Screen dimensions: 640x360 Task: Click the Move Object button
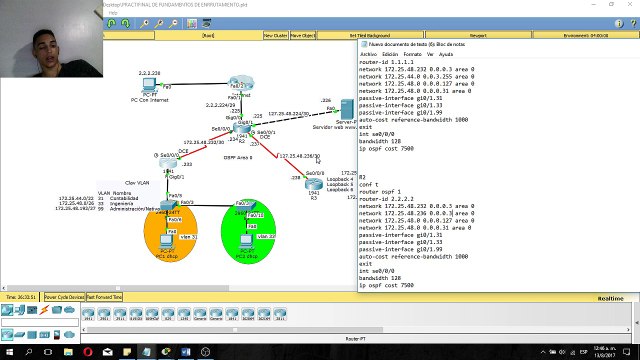click(302, 36)
